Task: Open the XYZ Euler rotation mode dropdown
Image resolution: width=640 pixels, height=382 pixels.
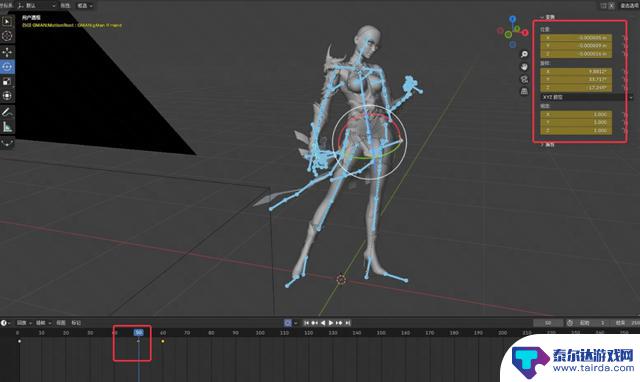Action: click(x=587, y=97)
